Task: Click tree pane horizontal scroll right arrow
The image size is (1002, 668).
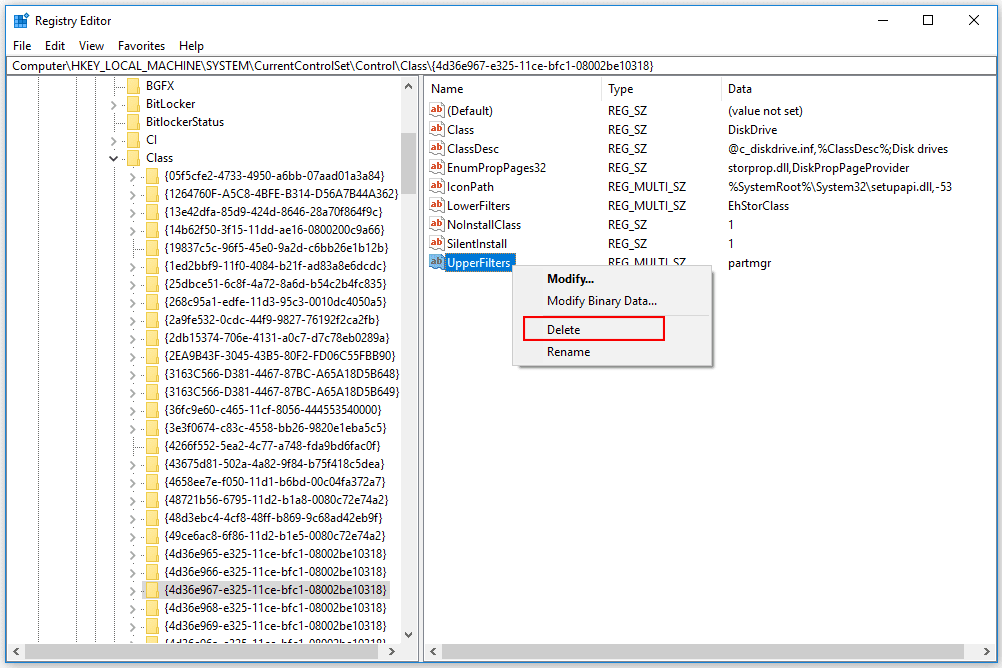Action: (x=392, y=651)
